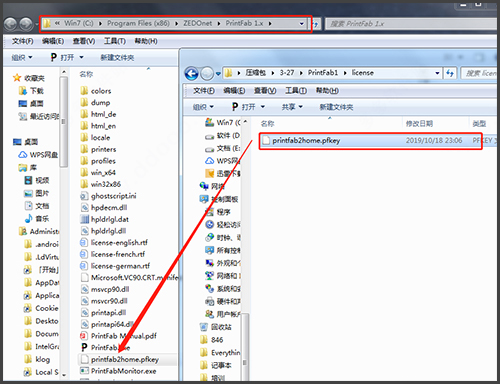Open 组织 dropdown in PrintFab 1.x window
This screenshot has width=500, height=384.
pyautogui.click(x=22, y=58)
